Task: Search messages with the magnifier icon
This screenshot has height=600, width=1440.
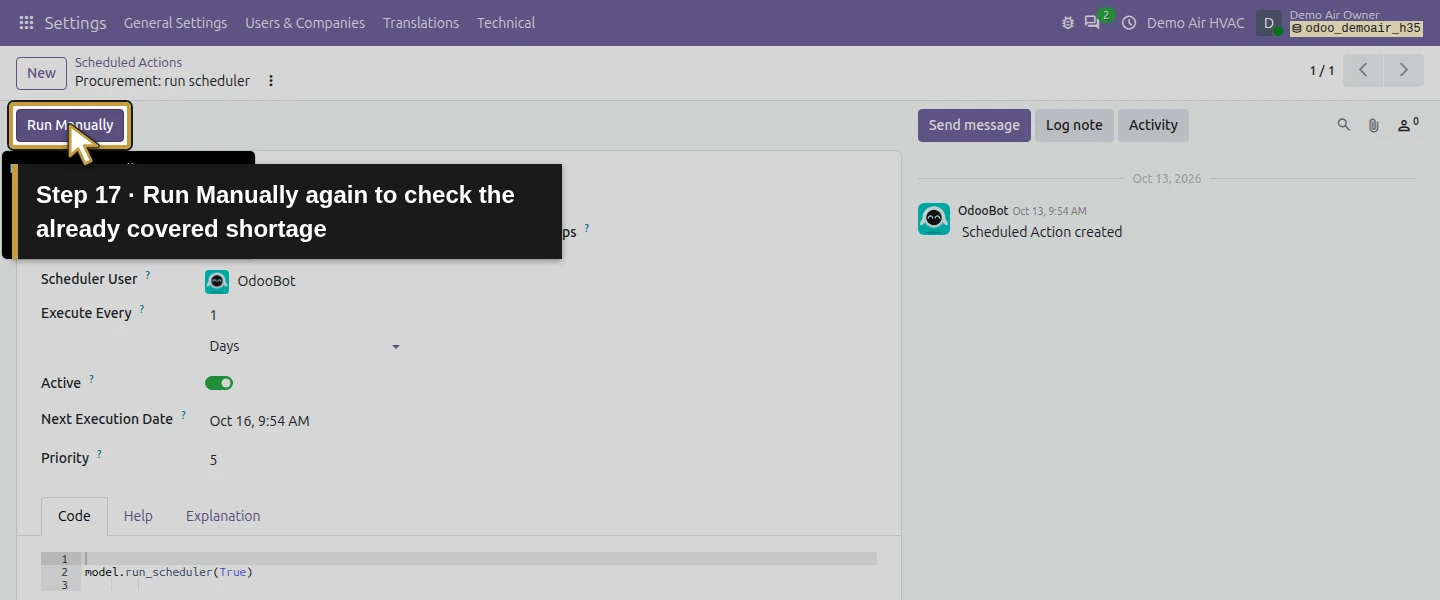Action: click(1344, 125)
